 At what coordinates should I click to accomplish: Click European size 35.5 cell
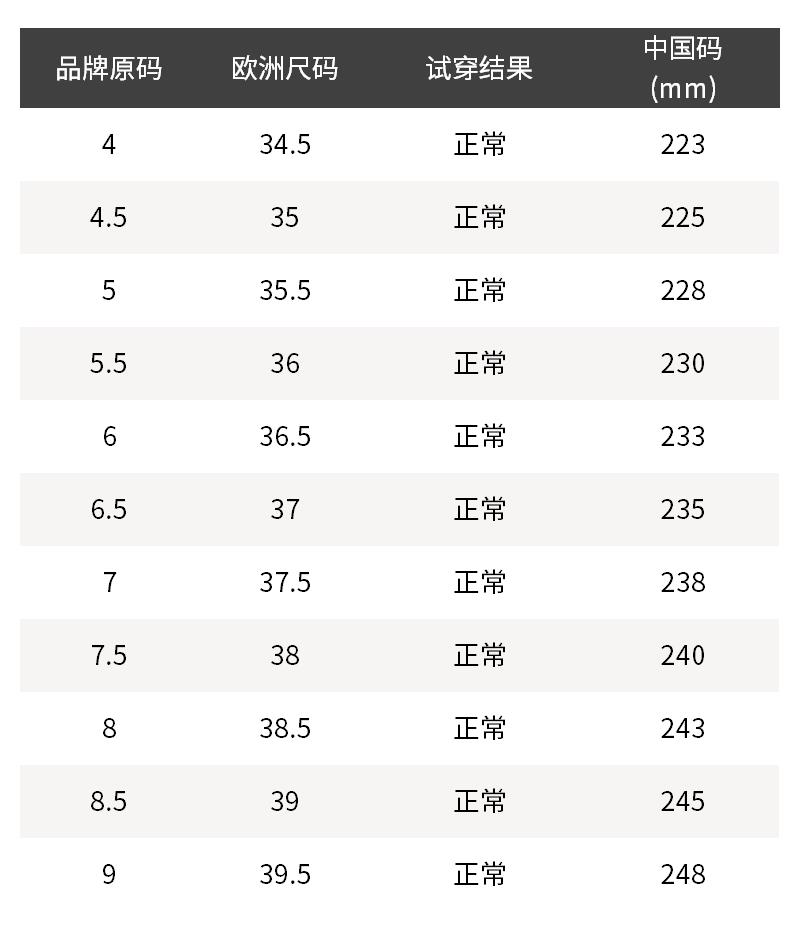point(285,291)
